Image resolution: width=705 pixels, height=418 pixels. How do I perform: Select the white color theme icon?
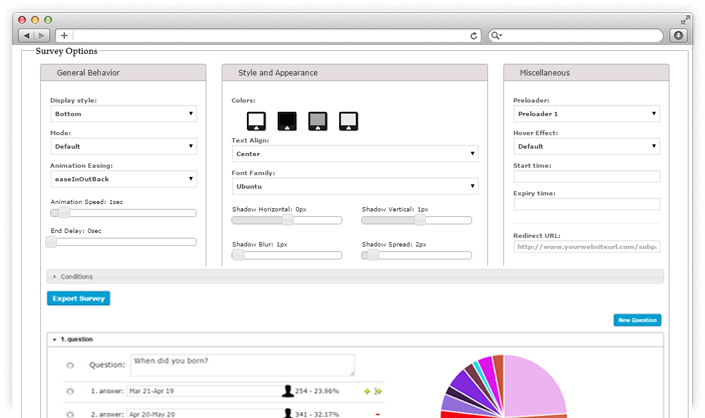(256, 121)
